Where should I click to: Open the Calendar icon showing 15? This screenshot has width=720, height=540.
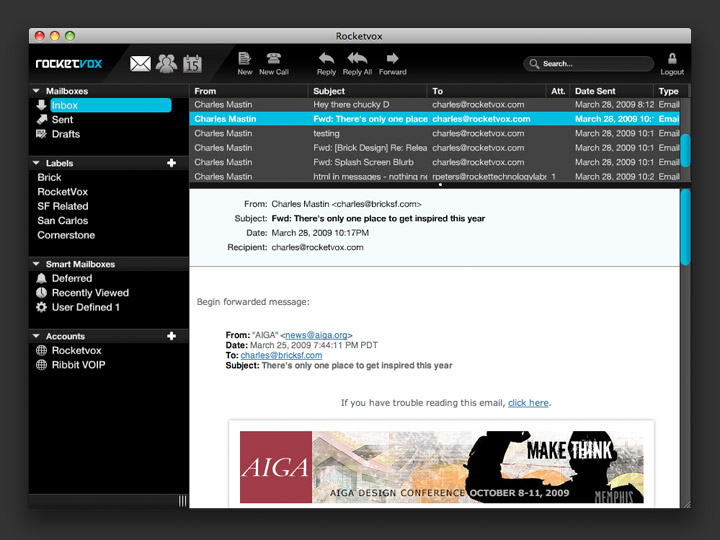coord(192,63)
